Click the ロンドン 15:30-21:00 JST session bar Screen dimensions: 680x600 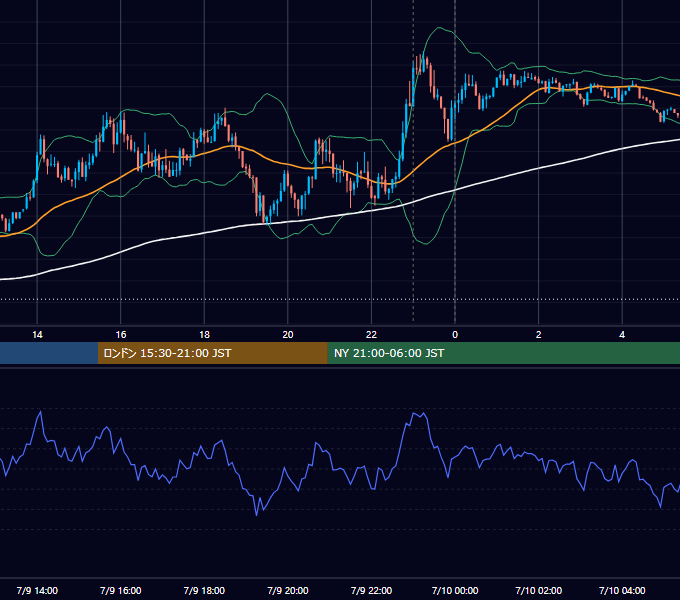coord(212,353)
